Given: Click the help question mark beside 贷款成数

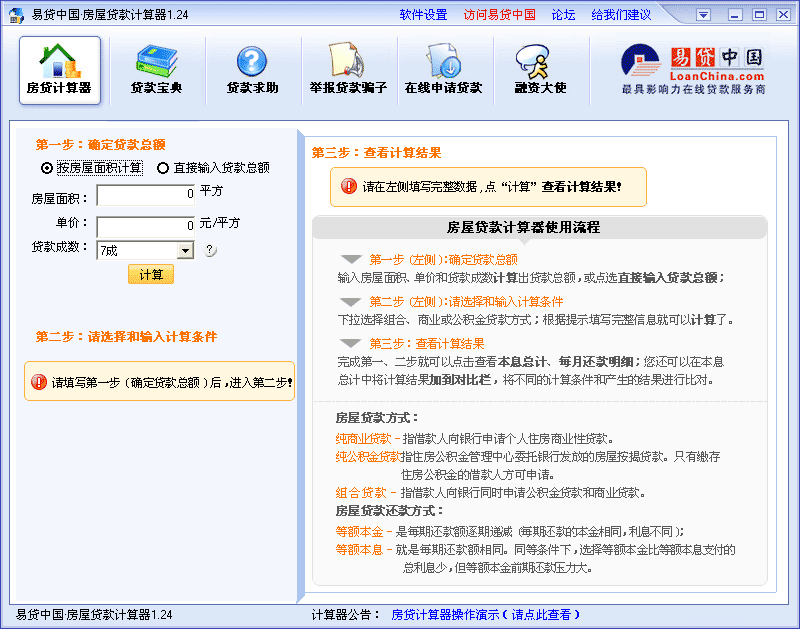Looking at the screenshot, I should [210, 251].
